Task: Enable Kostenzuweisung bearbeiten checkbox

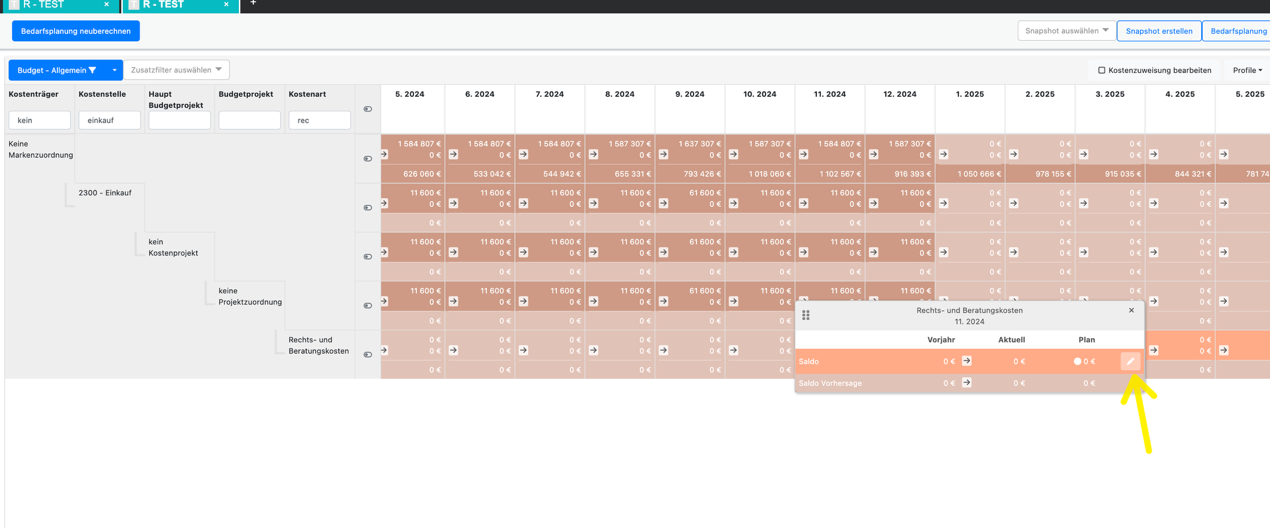Action: click(1101, 70)
